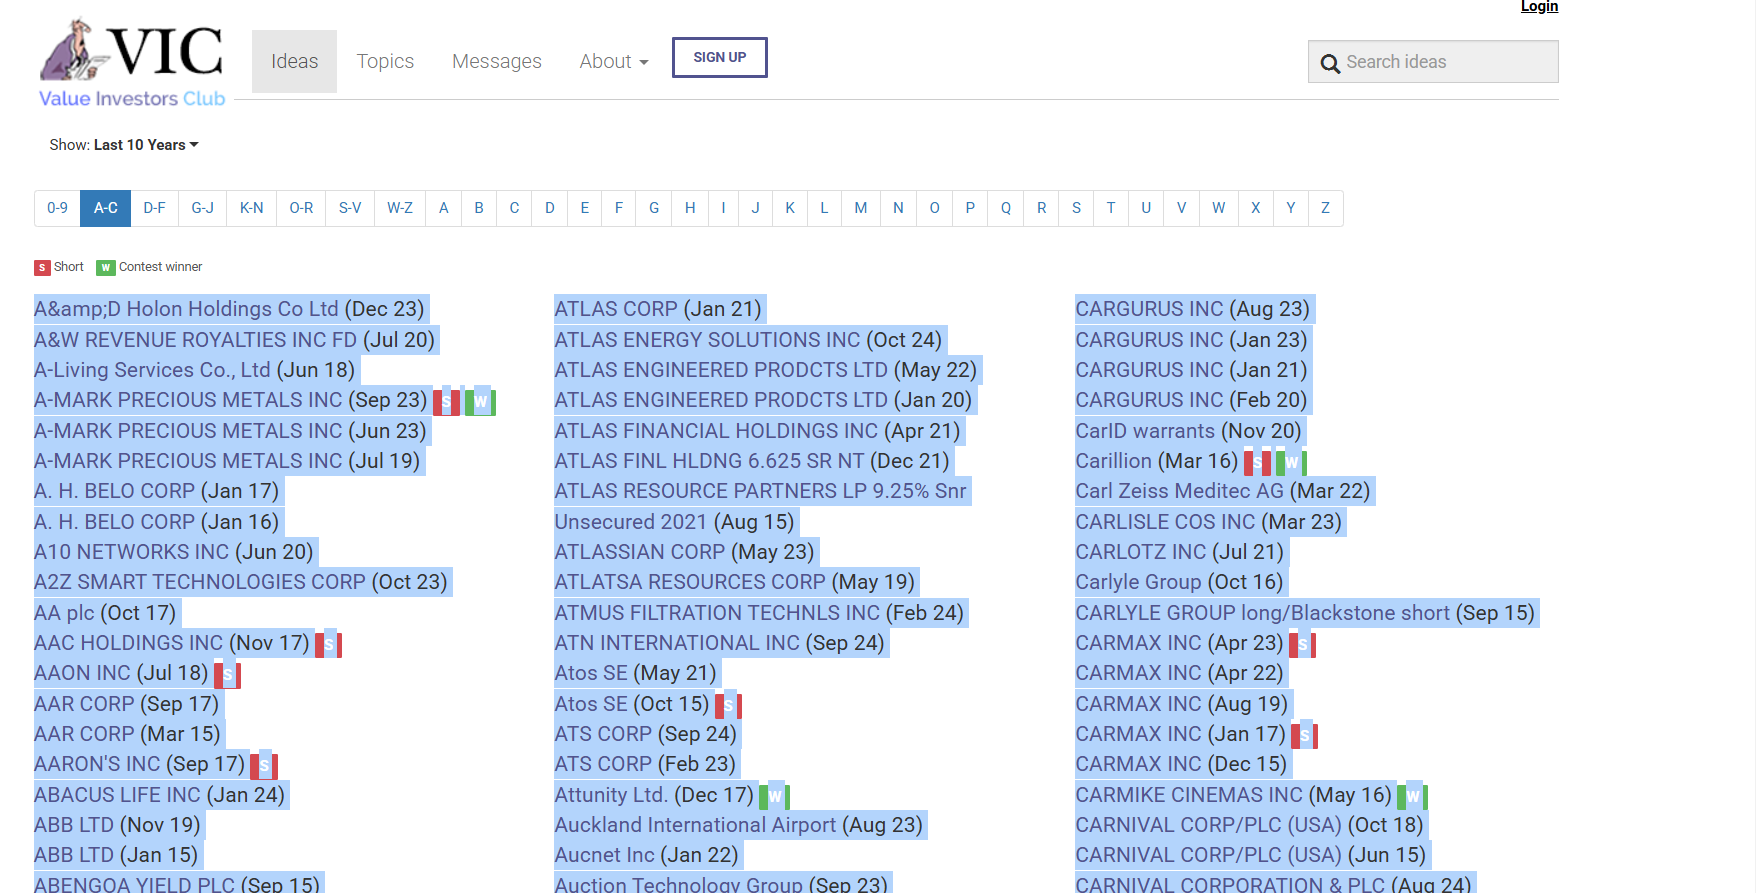Open the Messages page
This screenshot has height=893, width=1756.
(496, 61)
